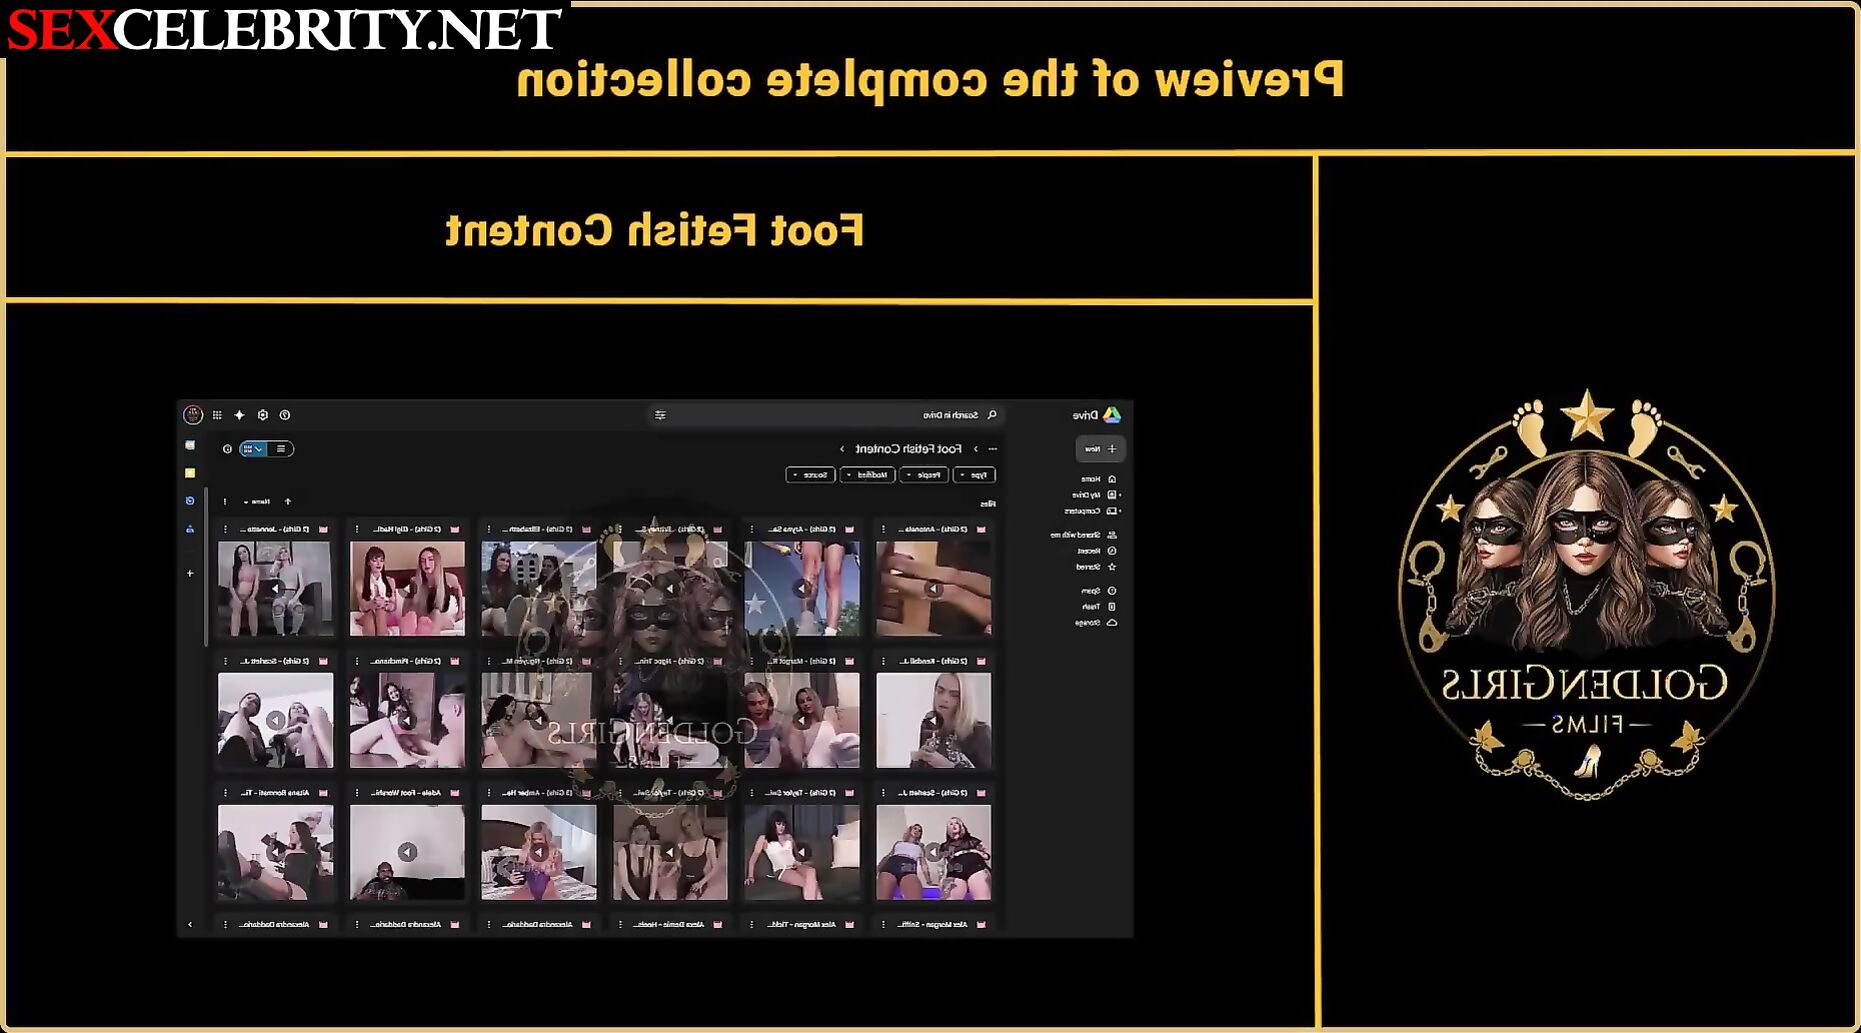Image resolution: width=1861 pixels, height=1033 pixels.
Task: Open the Modified filter dropdown
Action: click(867, 475)
